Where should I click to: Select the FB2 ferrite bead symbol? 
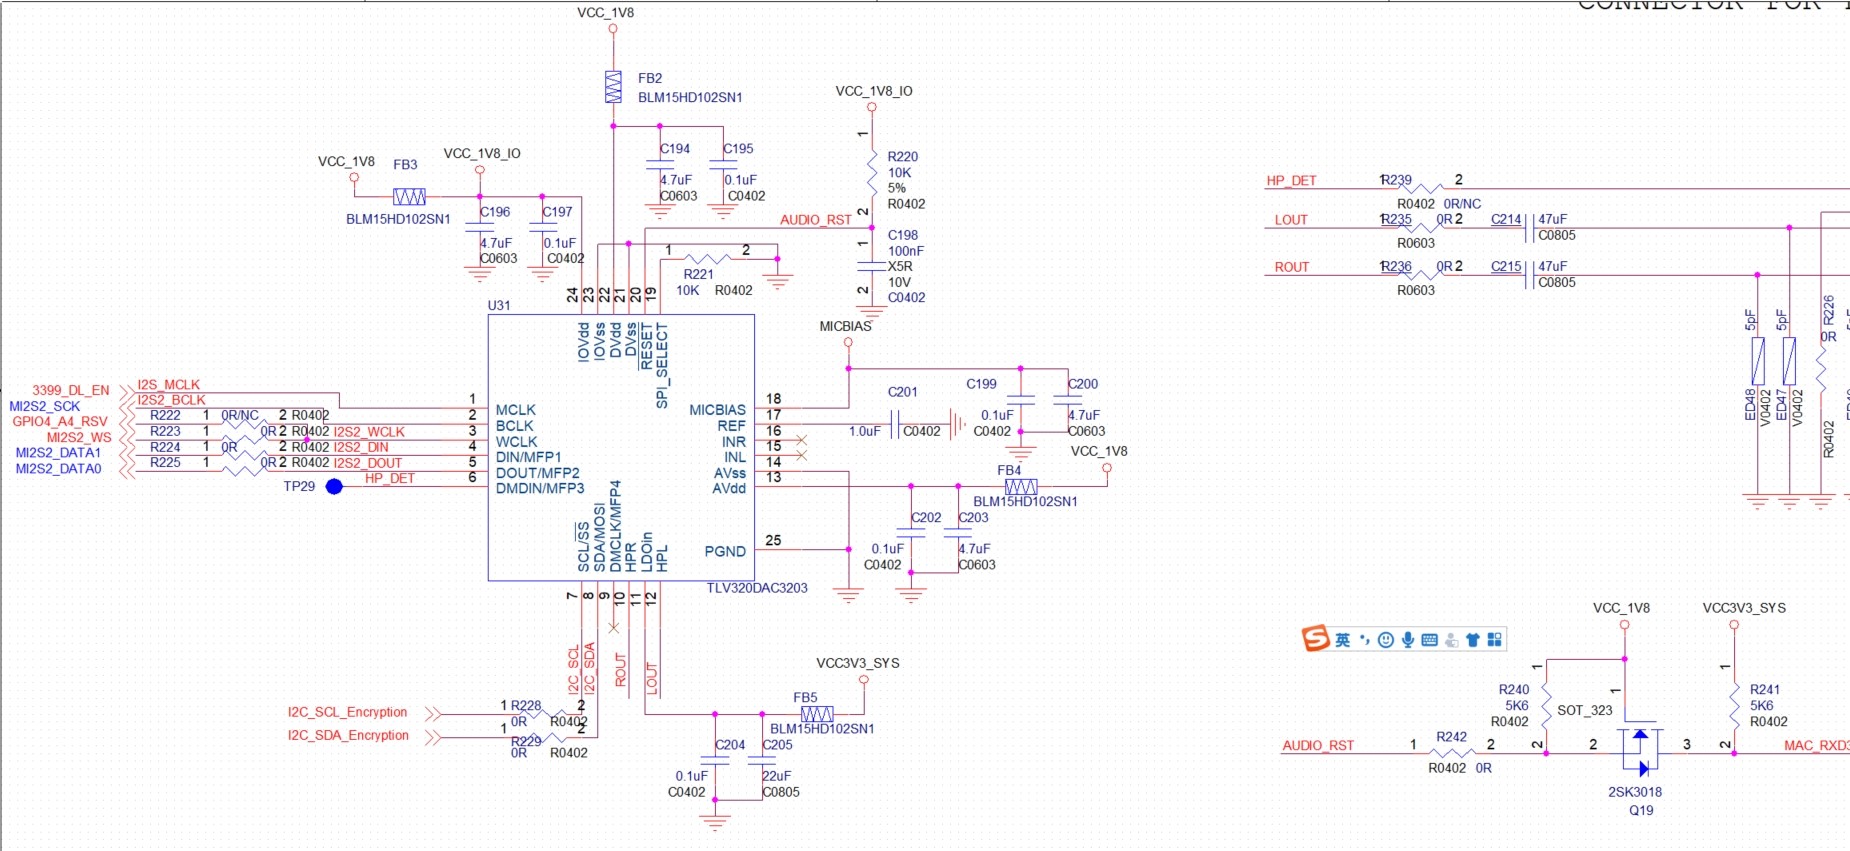coord(613,87)
